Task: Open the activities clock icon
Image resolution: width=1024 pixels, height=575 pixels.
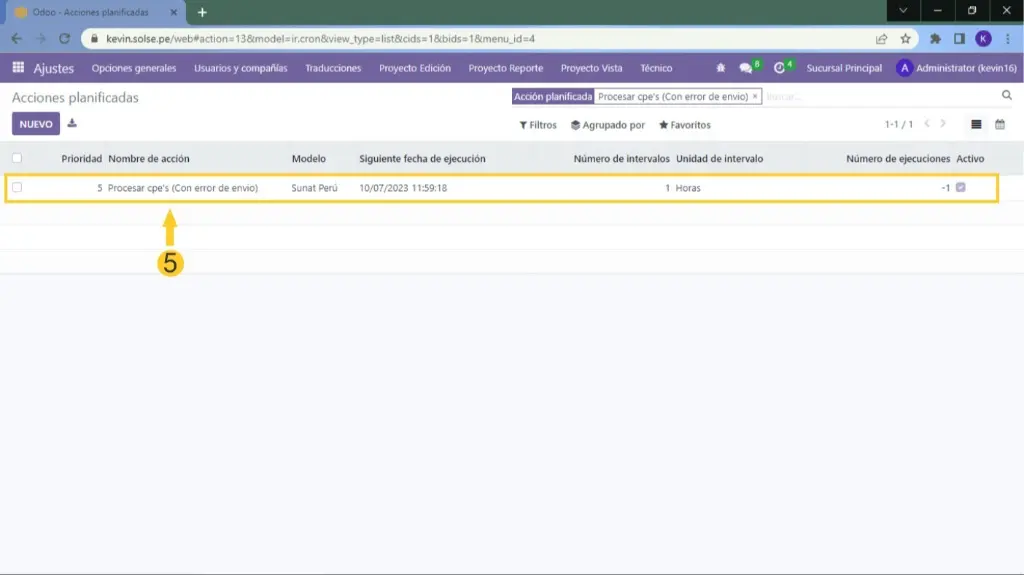Action: 780,68
